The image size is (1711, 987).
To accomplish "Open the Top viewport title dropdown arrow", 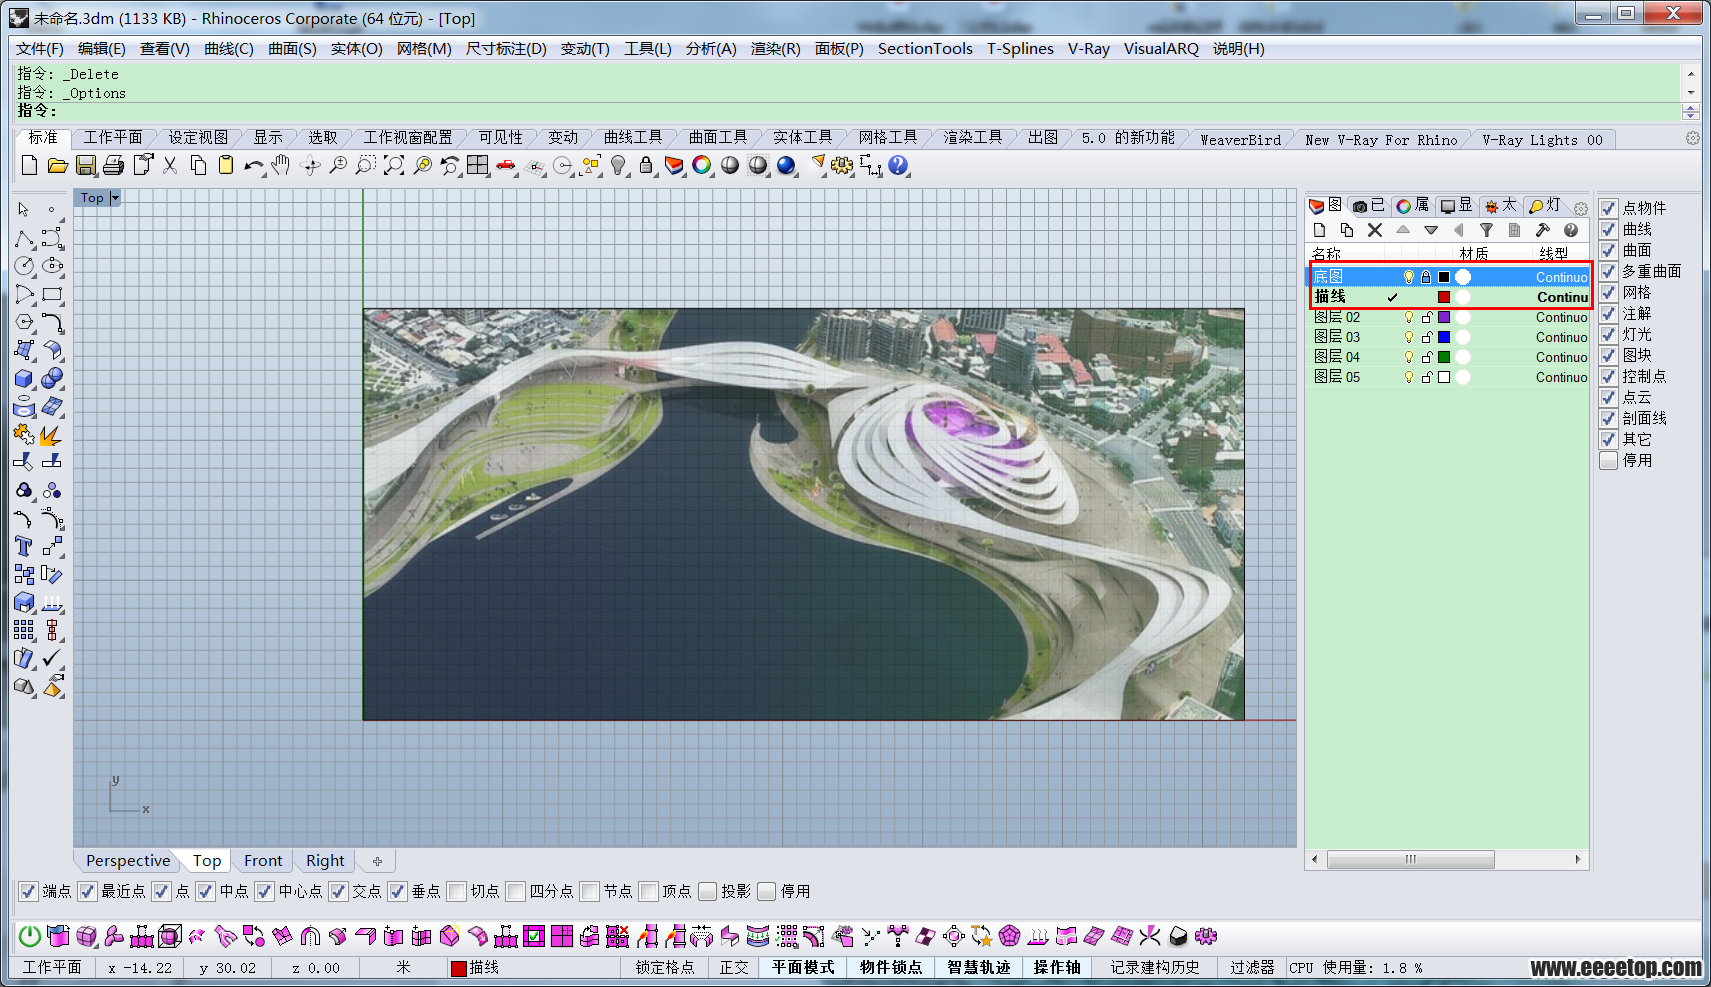I will [115, 198].
